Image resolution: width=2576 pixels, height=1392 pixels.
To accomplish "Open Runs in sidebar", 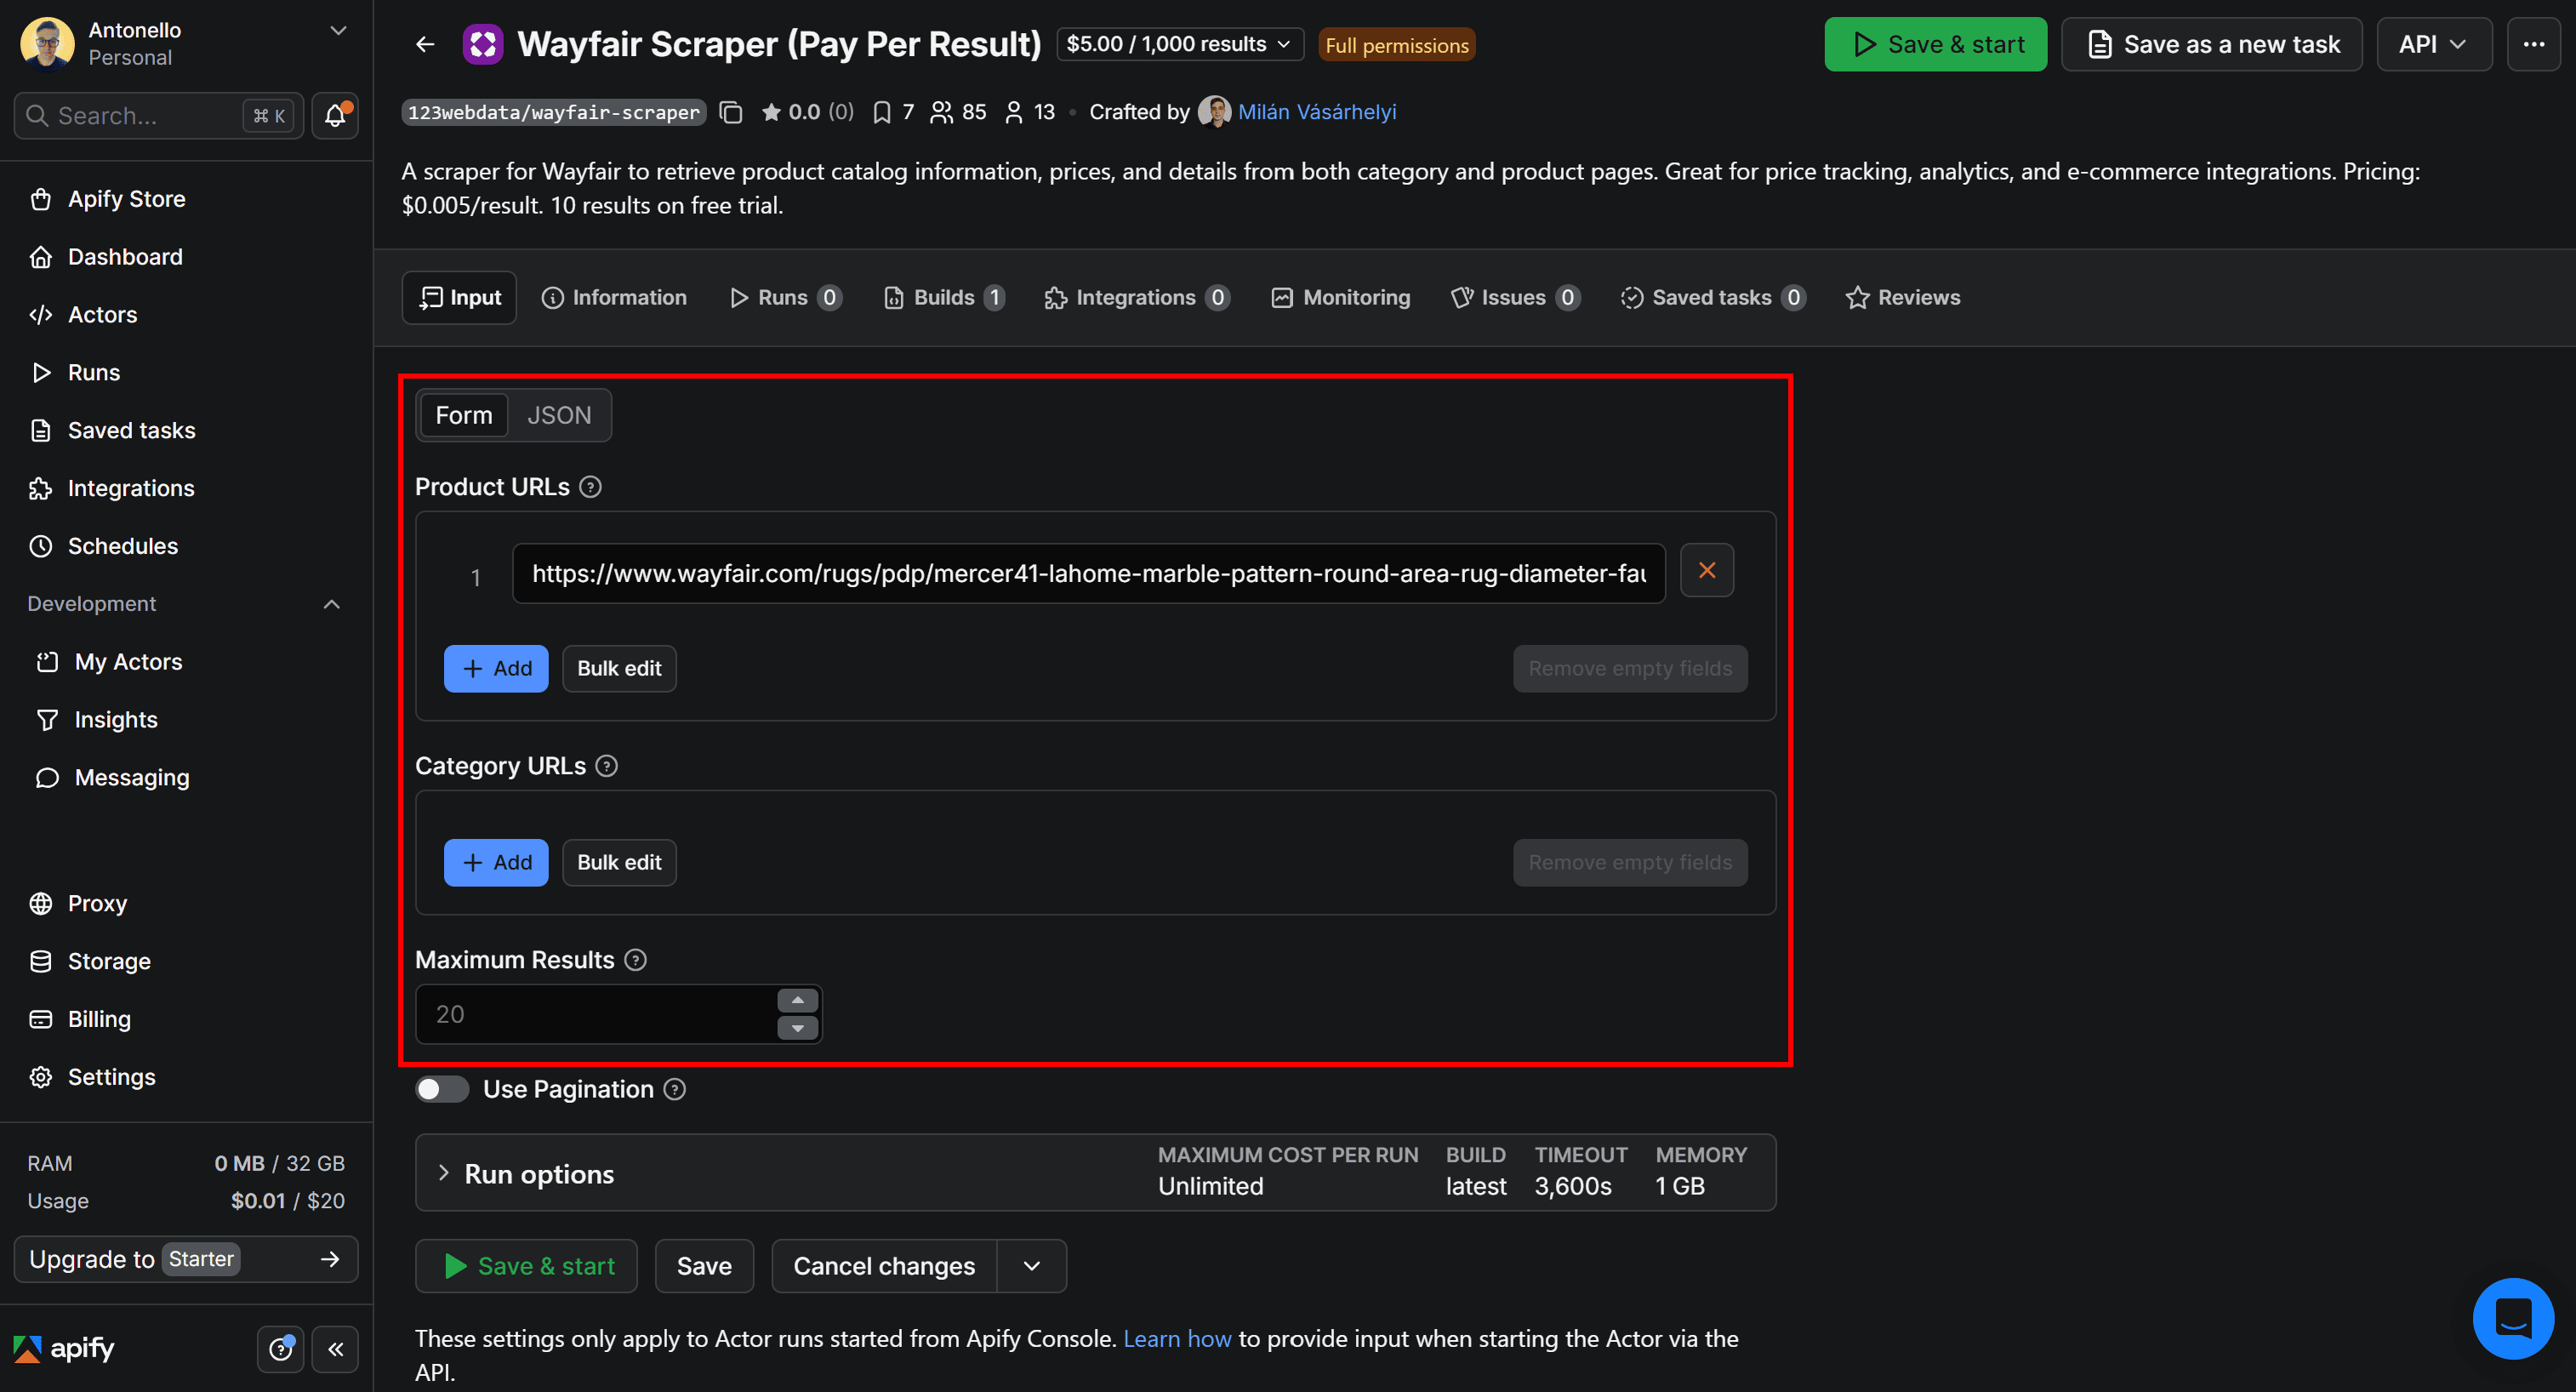I will (94, 373).
